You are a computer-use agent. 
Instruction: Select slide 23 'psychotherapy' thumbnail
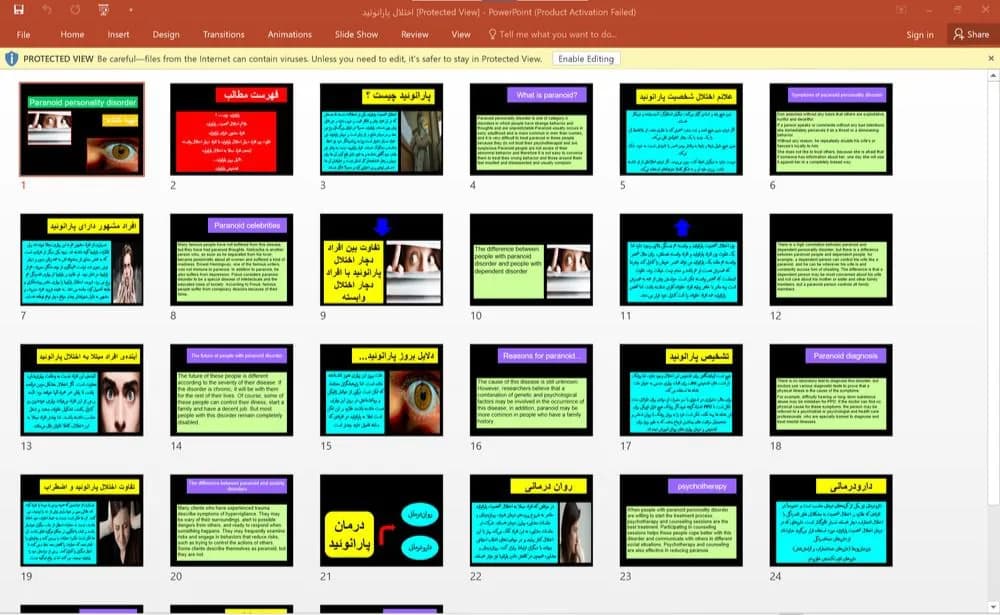click(x=681, y=521)
